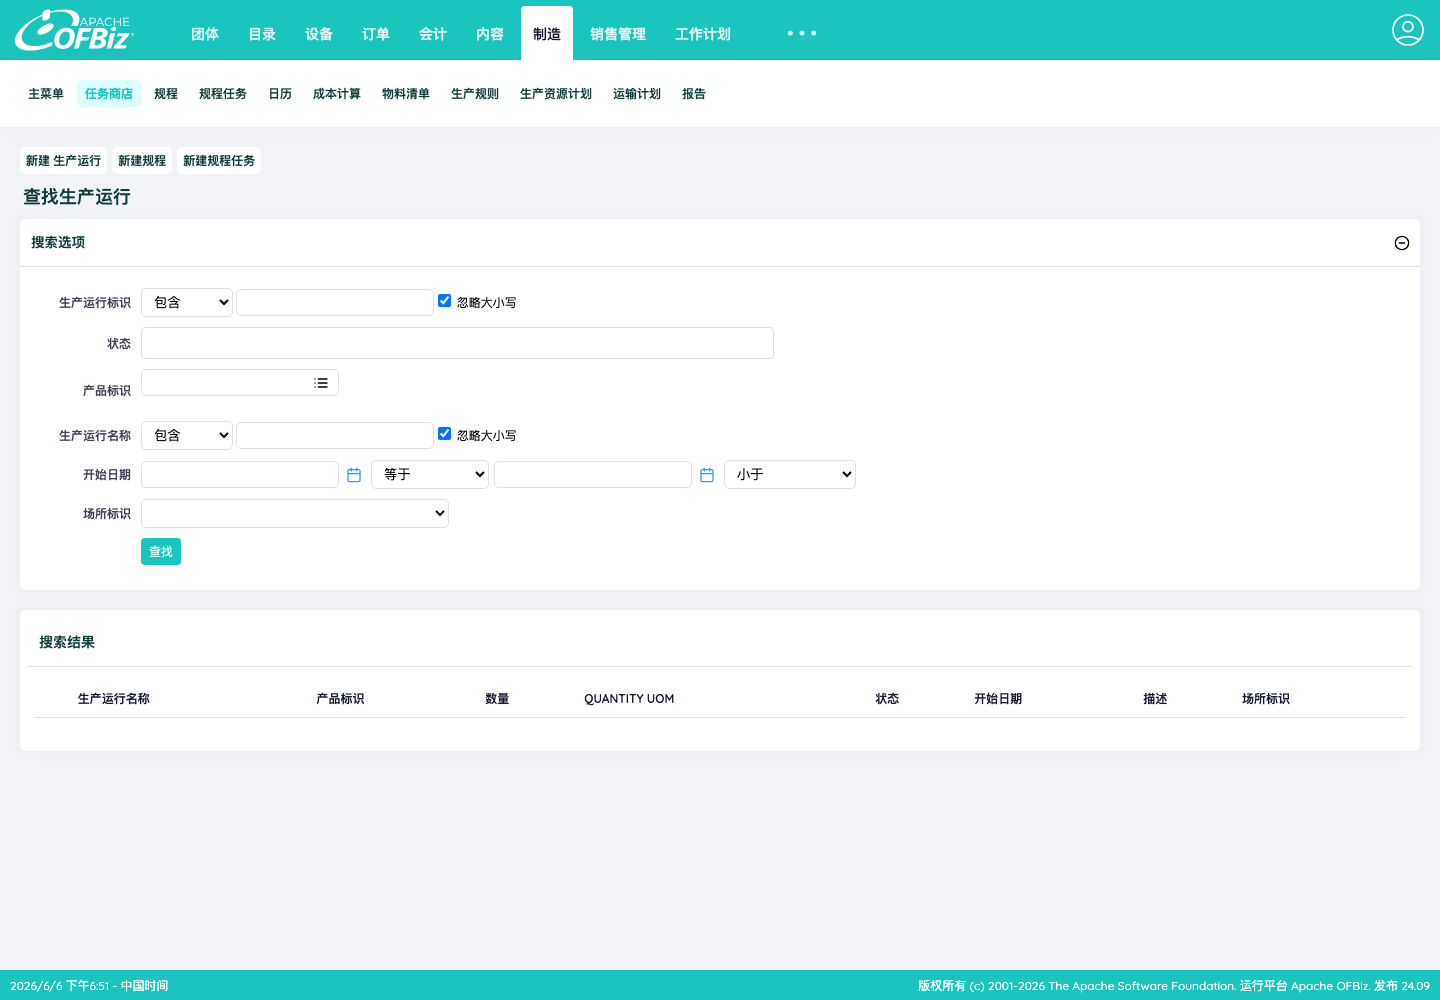The height and width of the screenshot is (1000, 1440).
Task: Open the 场所标识 dropdown
Action: [x=295, y=513]
